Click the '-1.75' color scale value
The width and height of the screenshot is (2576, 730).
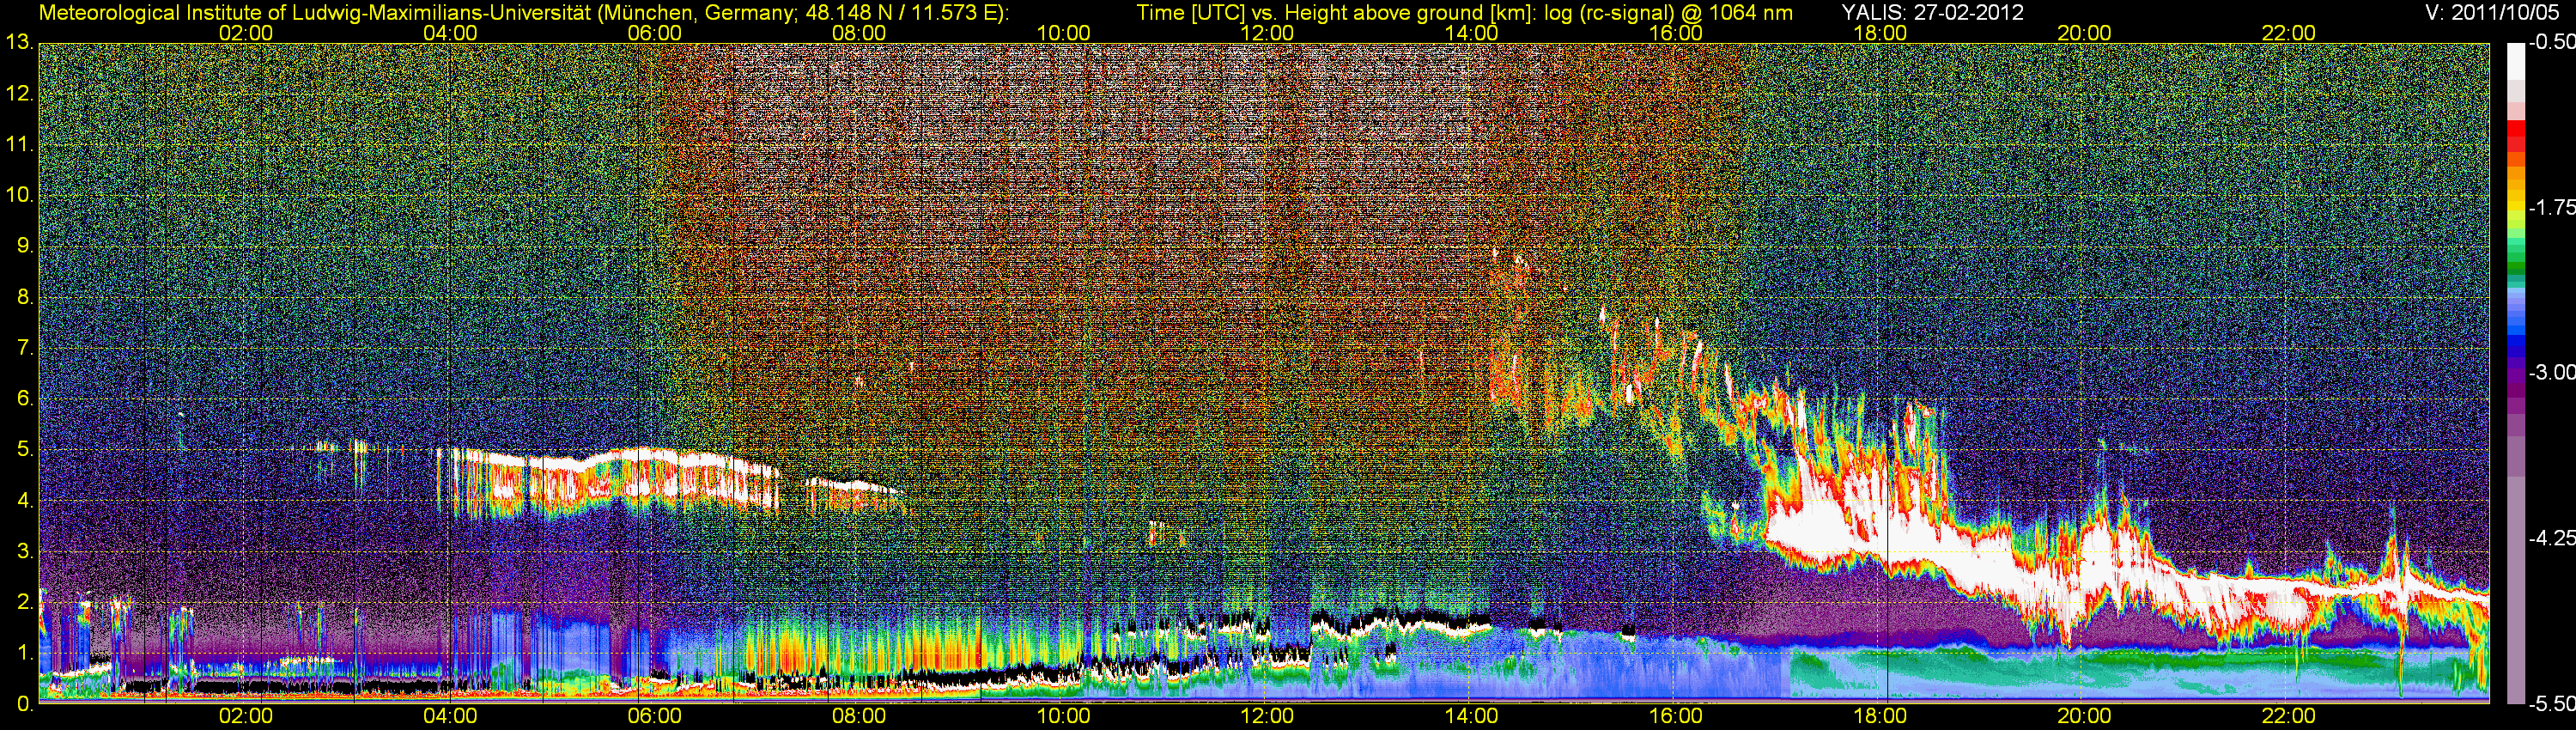tap(2551, 208)
